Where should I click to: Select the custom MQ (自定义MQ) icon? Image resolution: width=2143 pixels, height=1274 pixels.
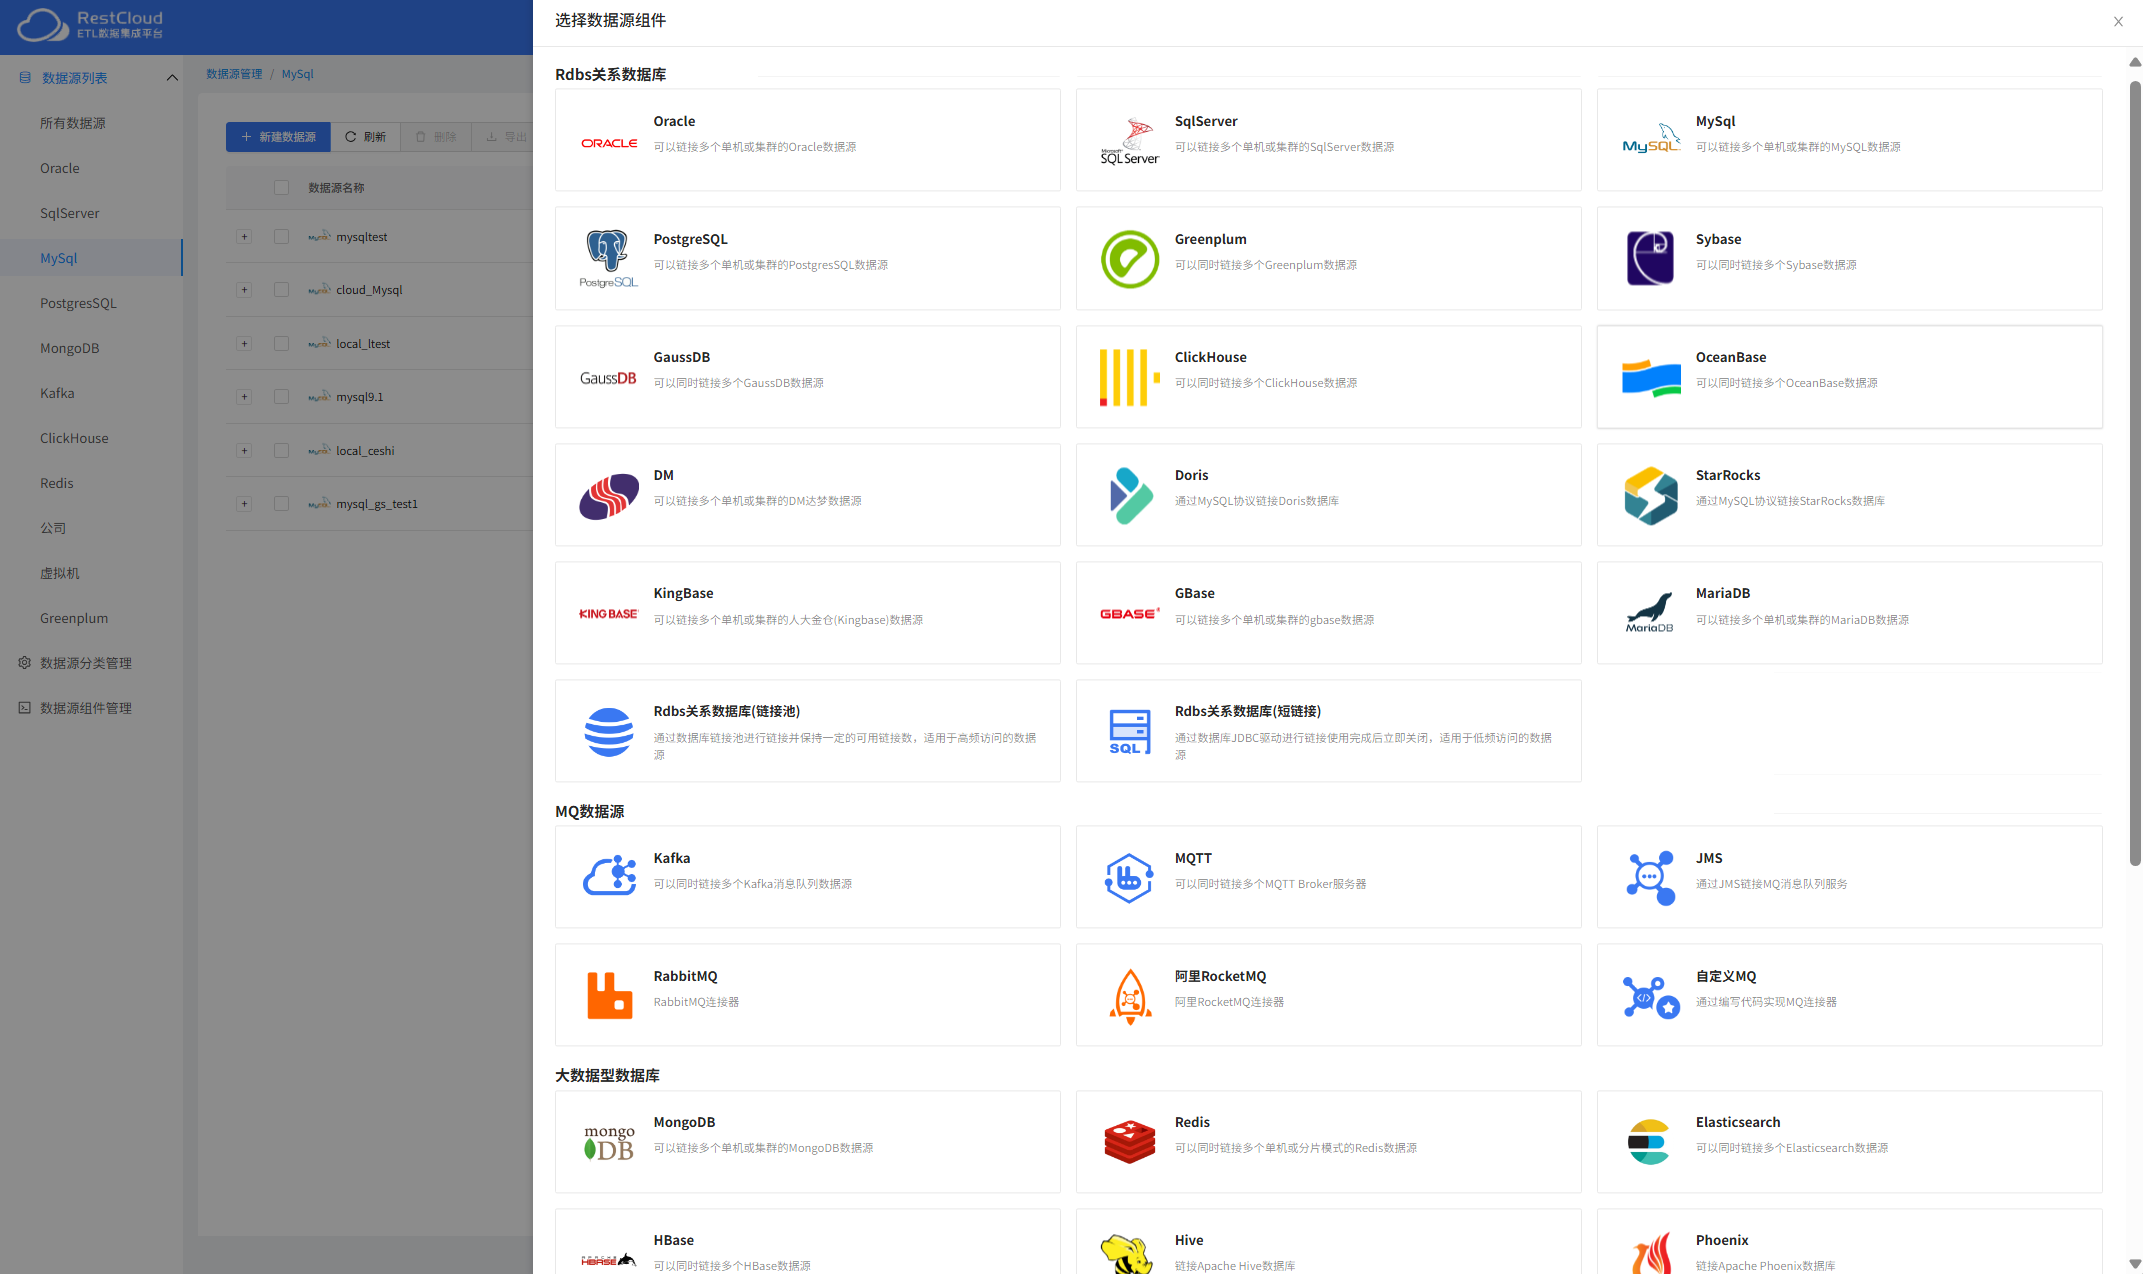pos(1651,996)
